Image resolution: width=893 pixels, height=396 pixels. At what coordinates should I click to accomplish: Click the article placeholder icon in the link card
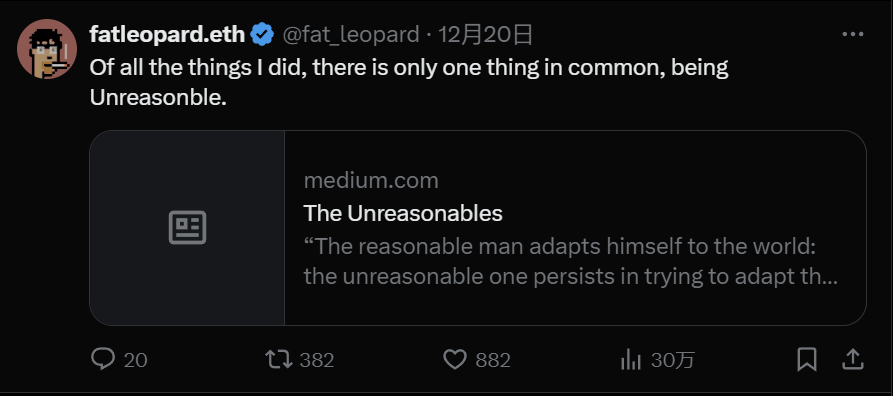[x=187, y=228]
